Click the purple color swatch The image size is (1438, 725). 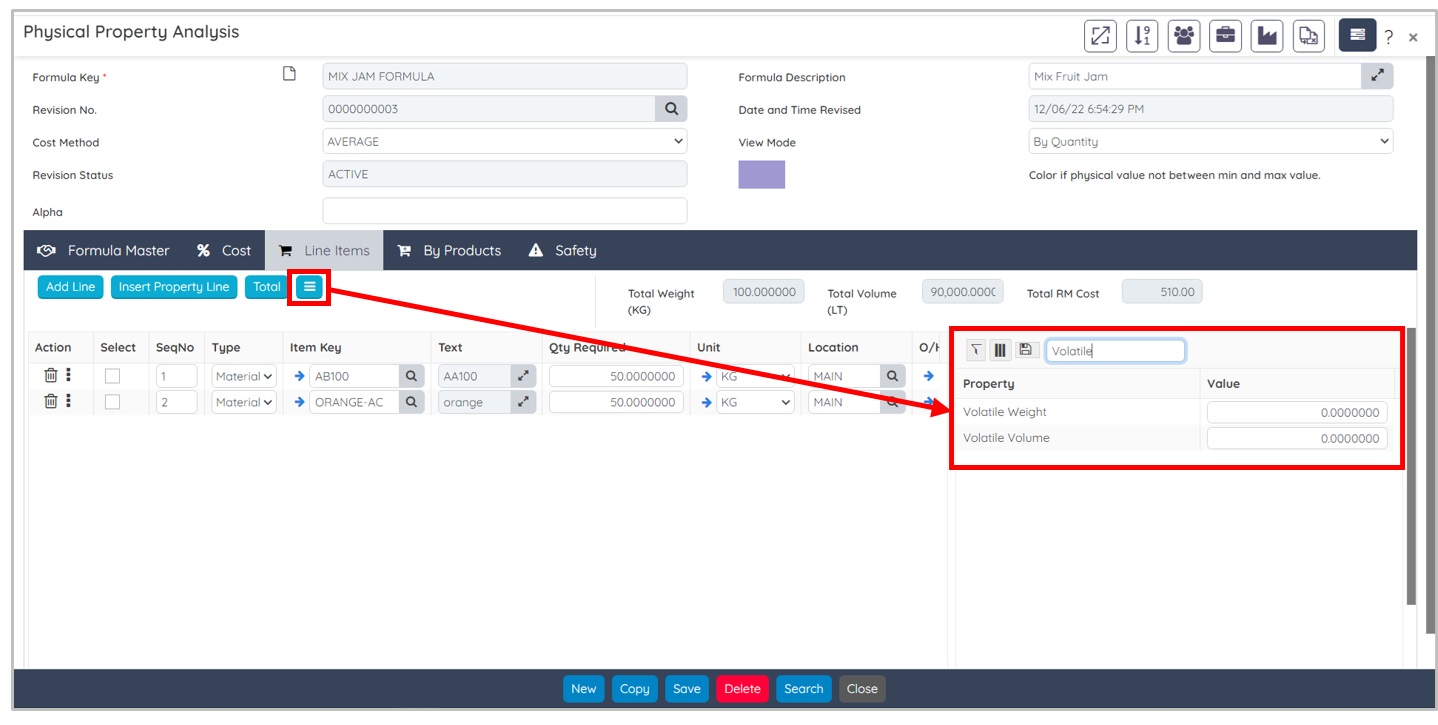click(x=761, y=175)
